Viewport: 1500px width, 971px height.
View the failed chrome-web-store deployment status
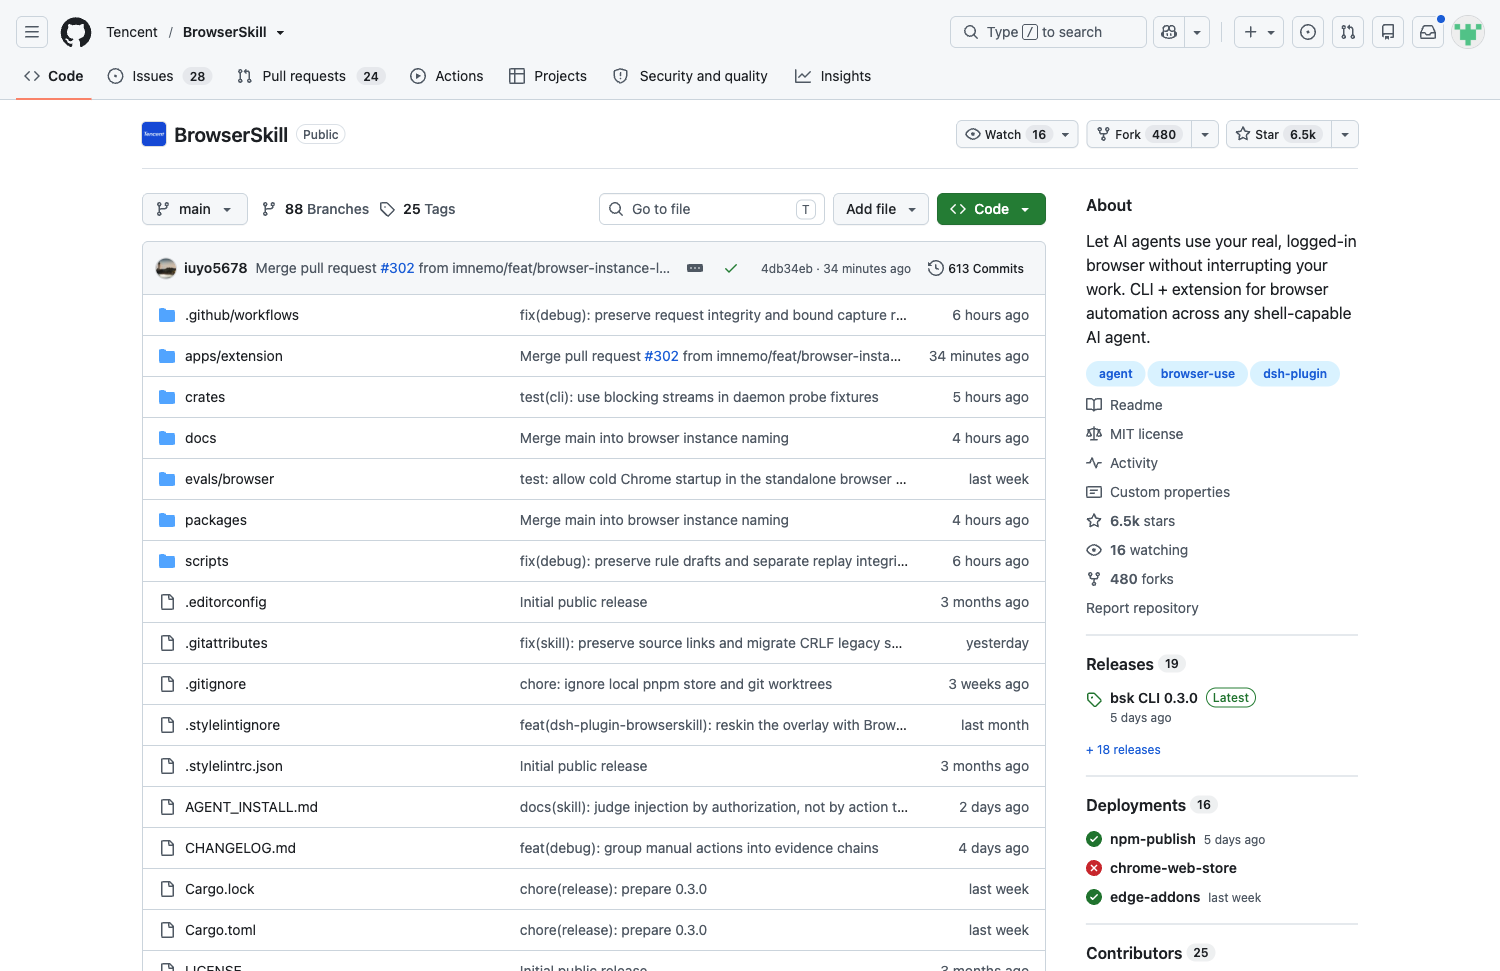1094,868
